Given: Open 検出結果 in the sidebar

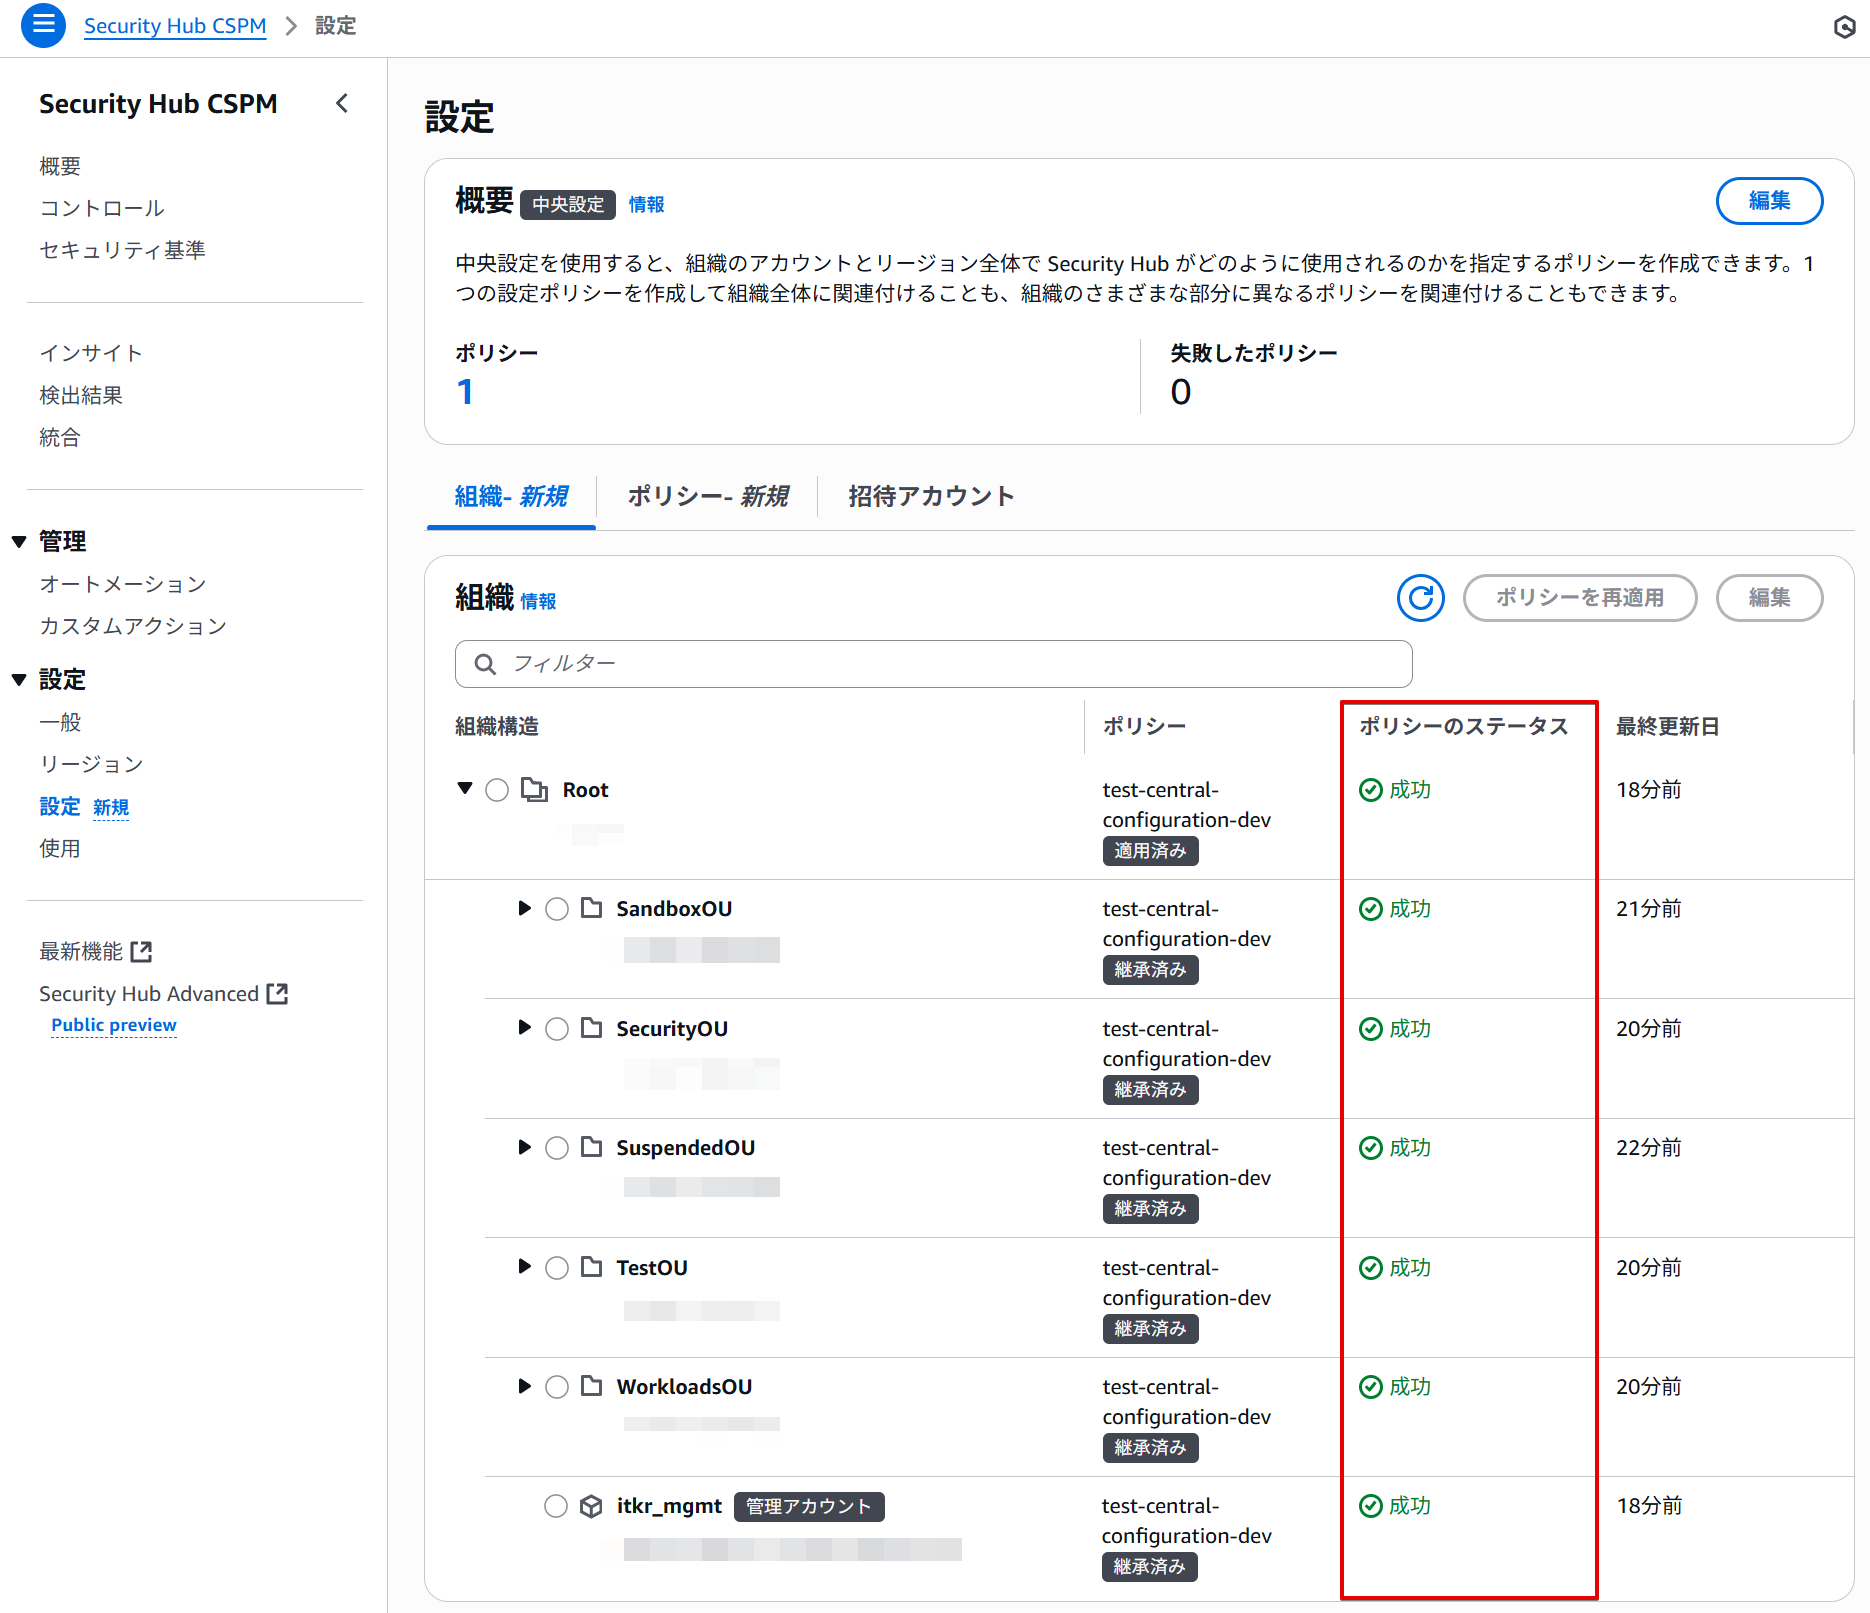Looking at the screenshot, I should (81, 395).
